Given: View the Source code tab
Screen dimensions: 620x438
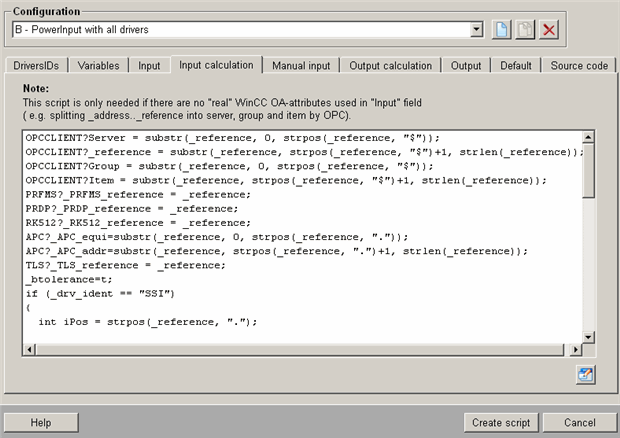Looking at the screenshot, I should [x=579, y=66].
